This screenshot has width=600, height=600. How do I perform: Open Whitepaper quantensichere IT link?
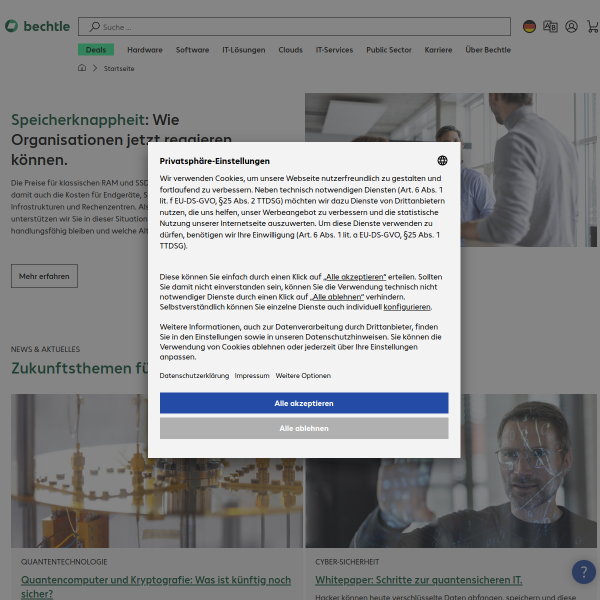(419, 580)
